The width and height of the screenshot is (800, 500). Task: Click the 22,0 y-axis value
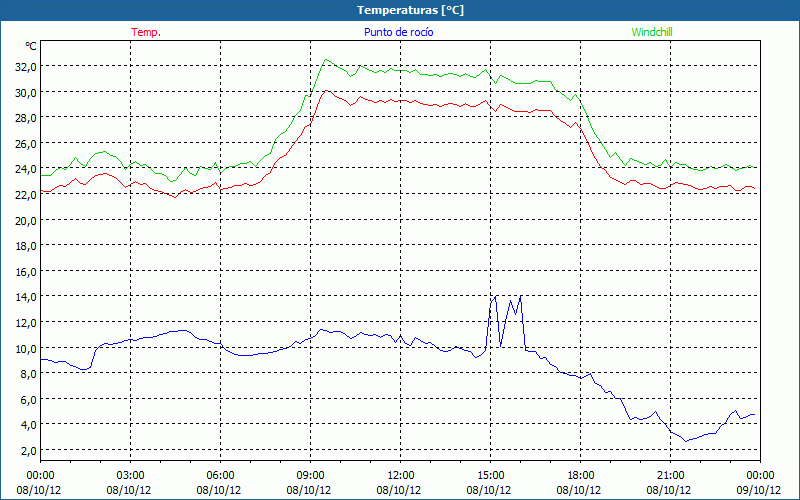pos(26,195)
